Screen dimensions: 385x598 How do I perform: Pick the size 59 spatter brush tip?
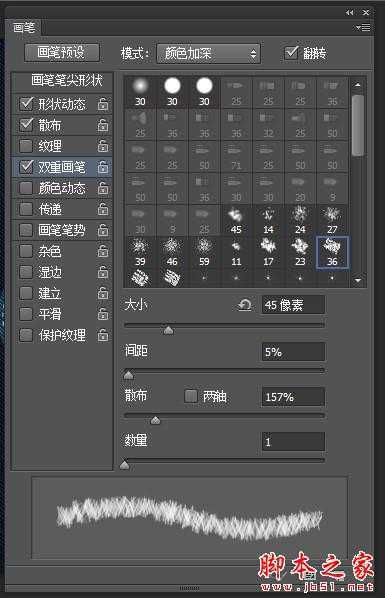click(x=204, y=252)
